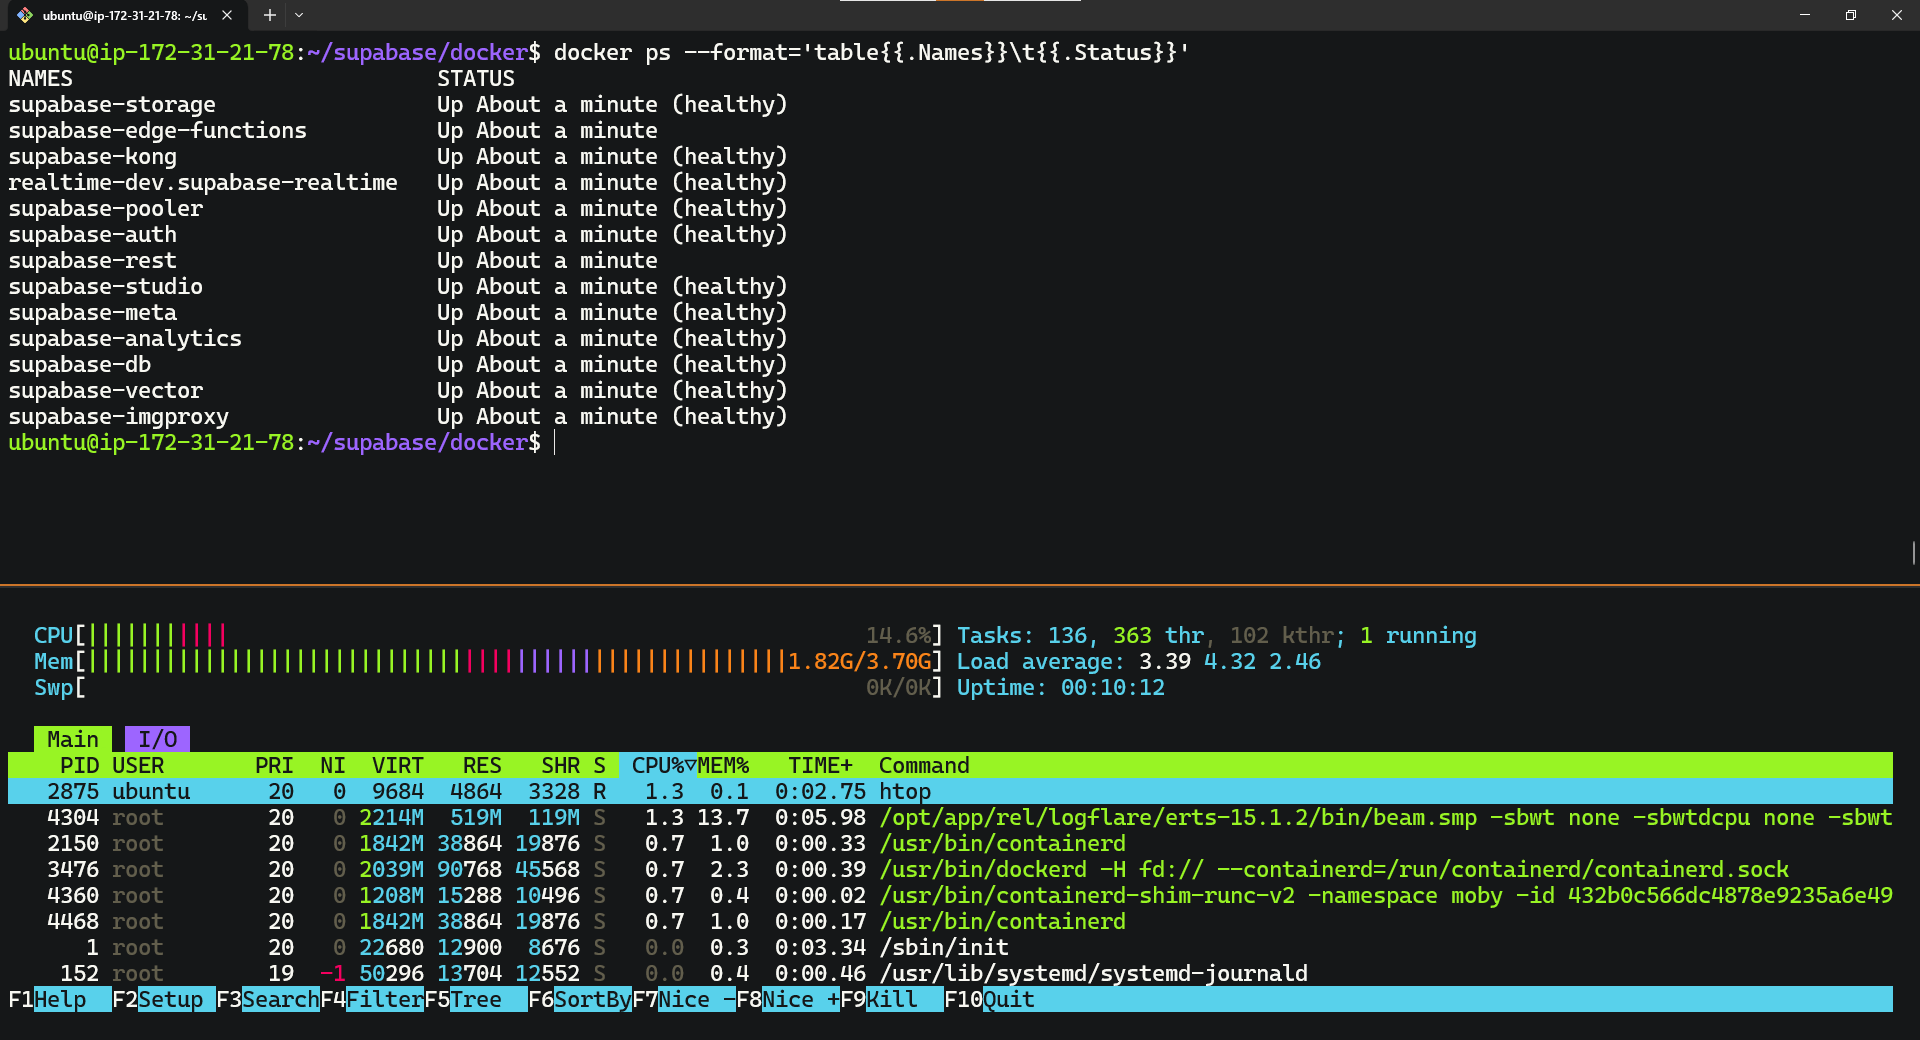1920x1040 pixels.
Task: Sort by the TIME+ column header
Action: 820,765
